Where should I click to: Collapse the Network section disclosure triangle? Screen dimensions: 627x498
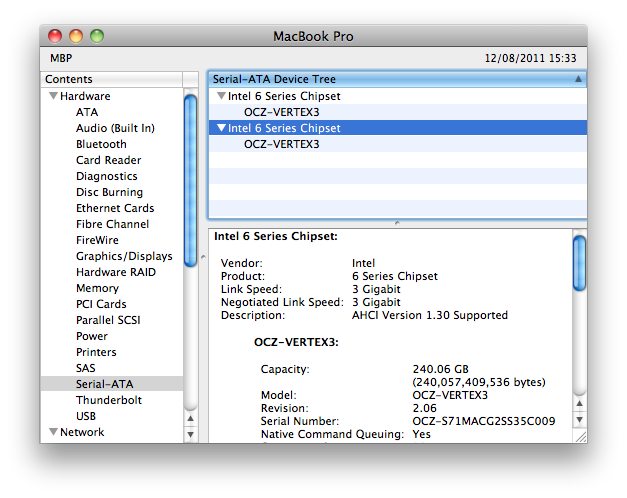point(53,432)
